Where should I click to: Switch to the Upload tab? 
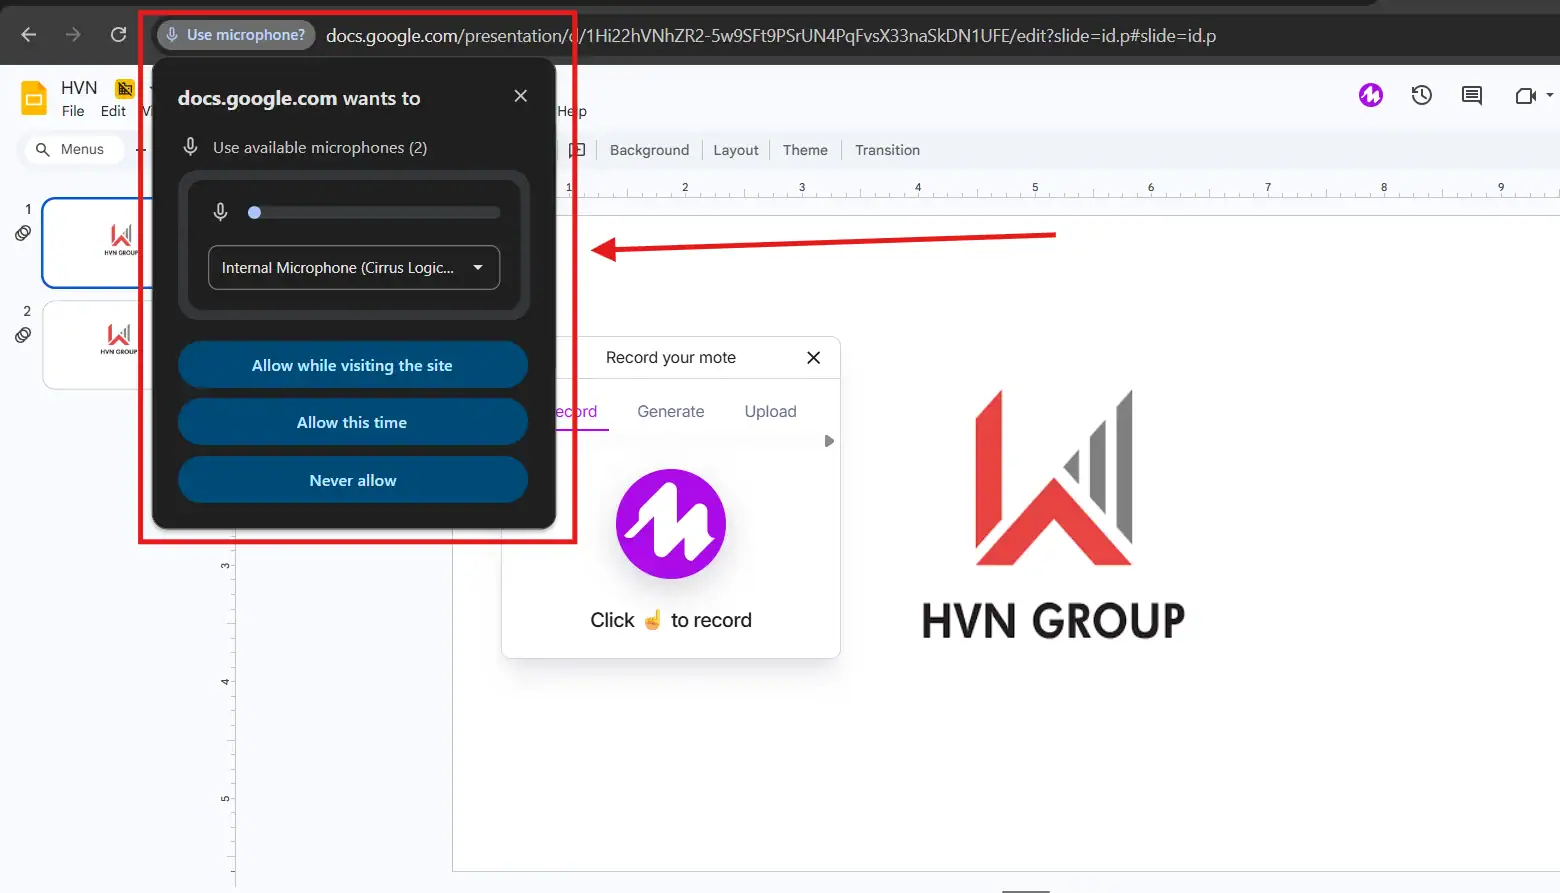point(771,411)
